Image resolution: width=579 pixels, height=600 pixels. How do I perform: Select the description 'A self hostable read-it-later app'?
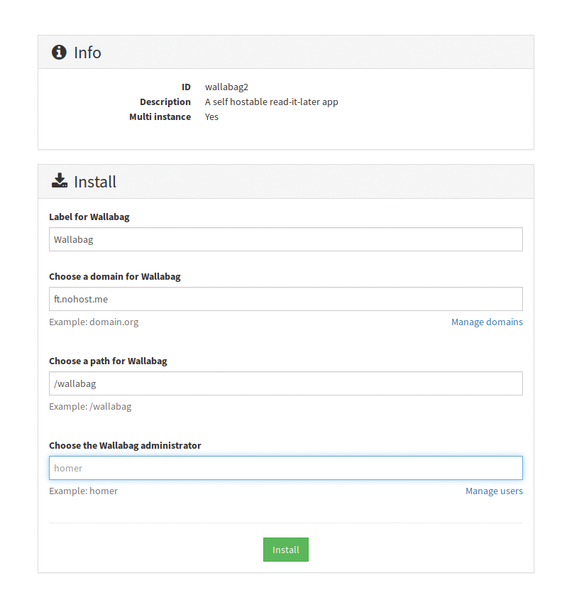point(271,102)
